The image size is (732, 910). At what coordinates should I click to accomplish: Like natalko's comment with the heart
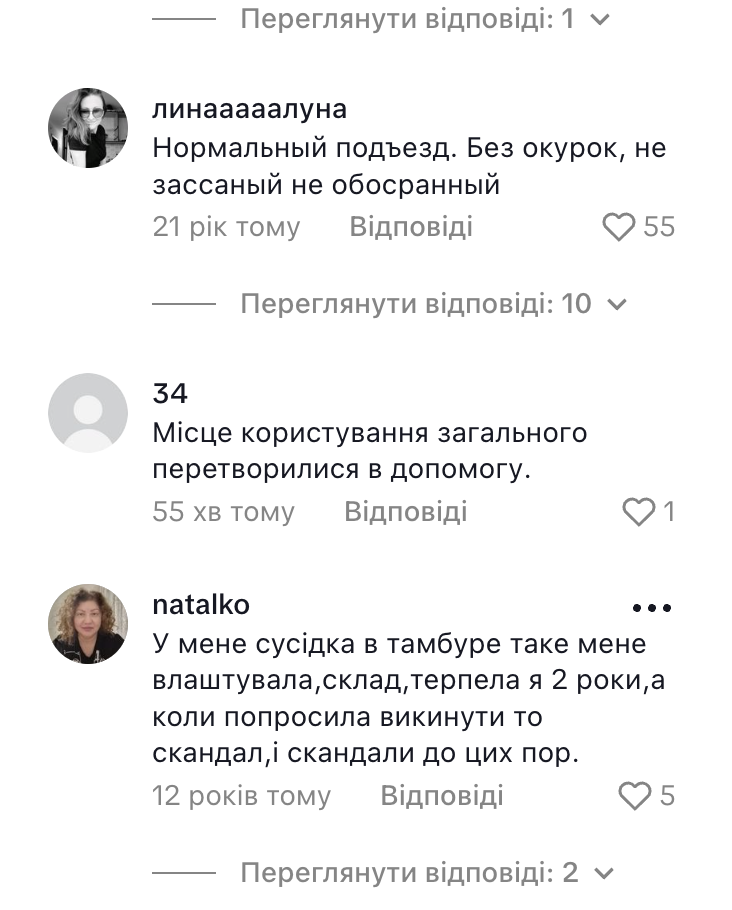(x=635, y=796)
